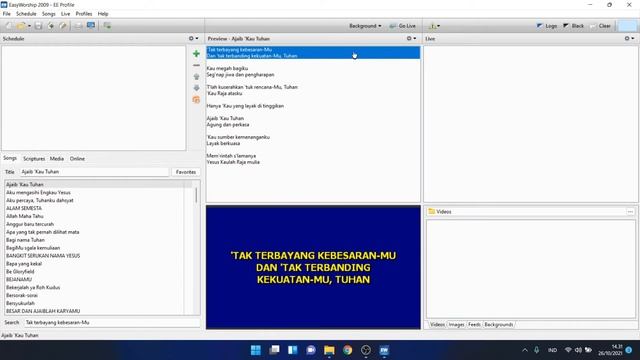The image size is (640, 360).
Task: Select song 'Allah Maha Tahu'
Action: [x=24, y=216]
